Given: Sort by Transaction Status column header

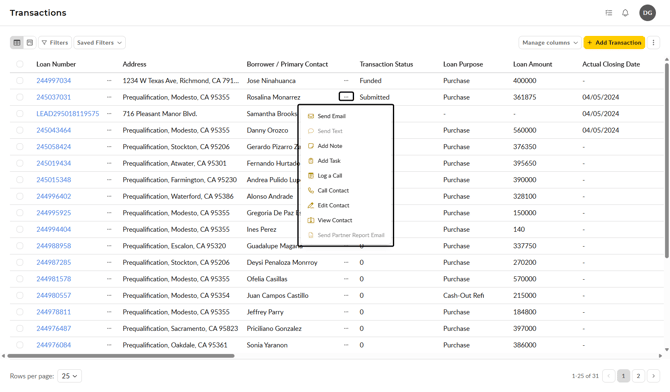Looking at the screenshot, I should click(x=386, y=64).
